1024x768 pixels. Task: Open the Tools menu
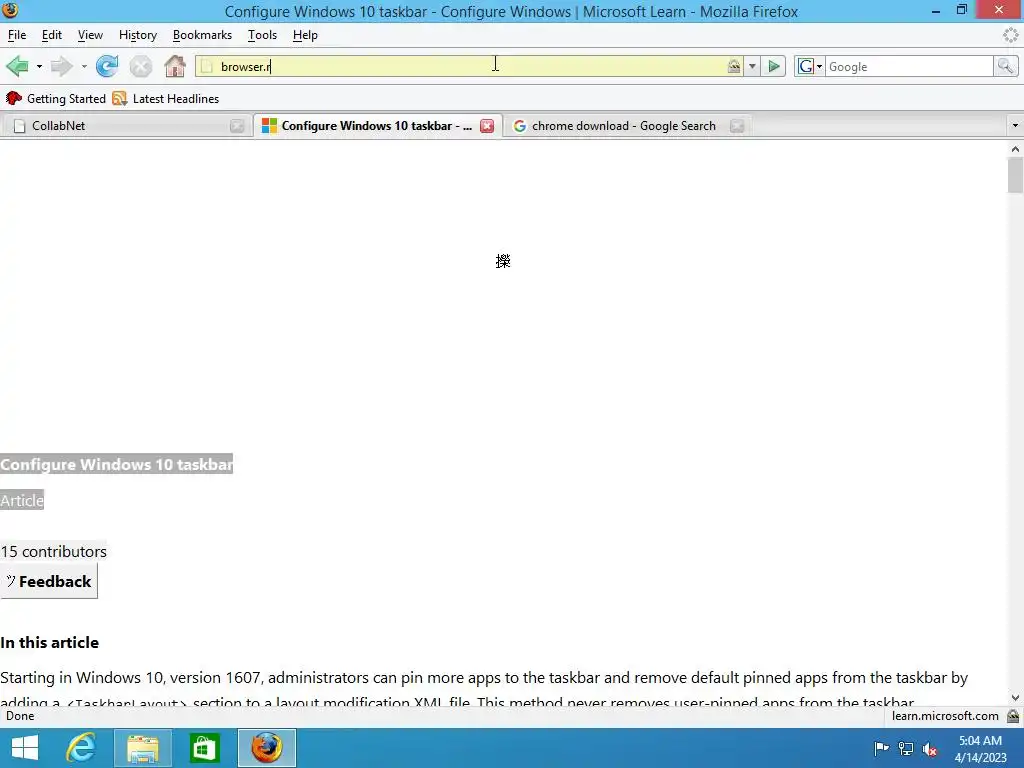(263, 35)
